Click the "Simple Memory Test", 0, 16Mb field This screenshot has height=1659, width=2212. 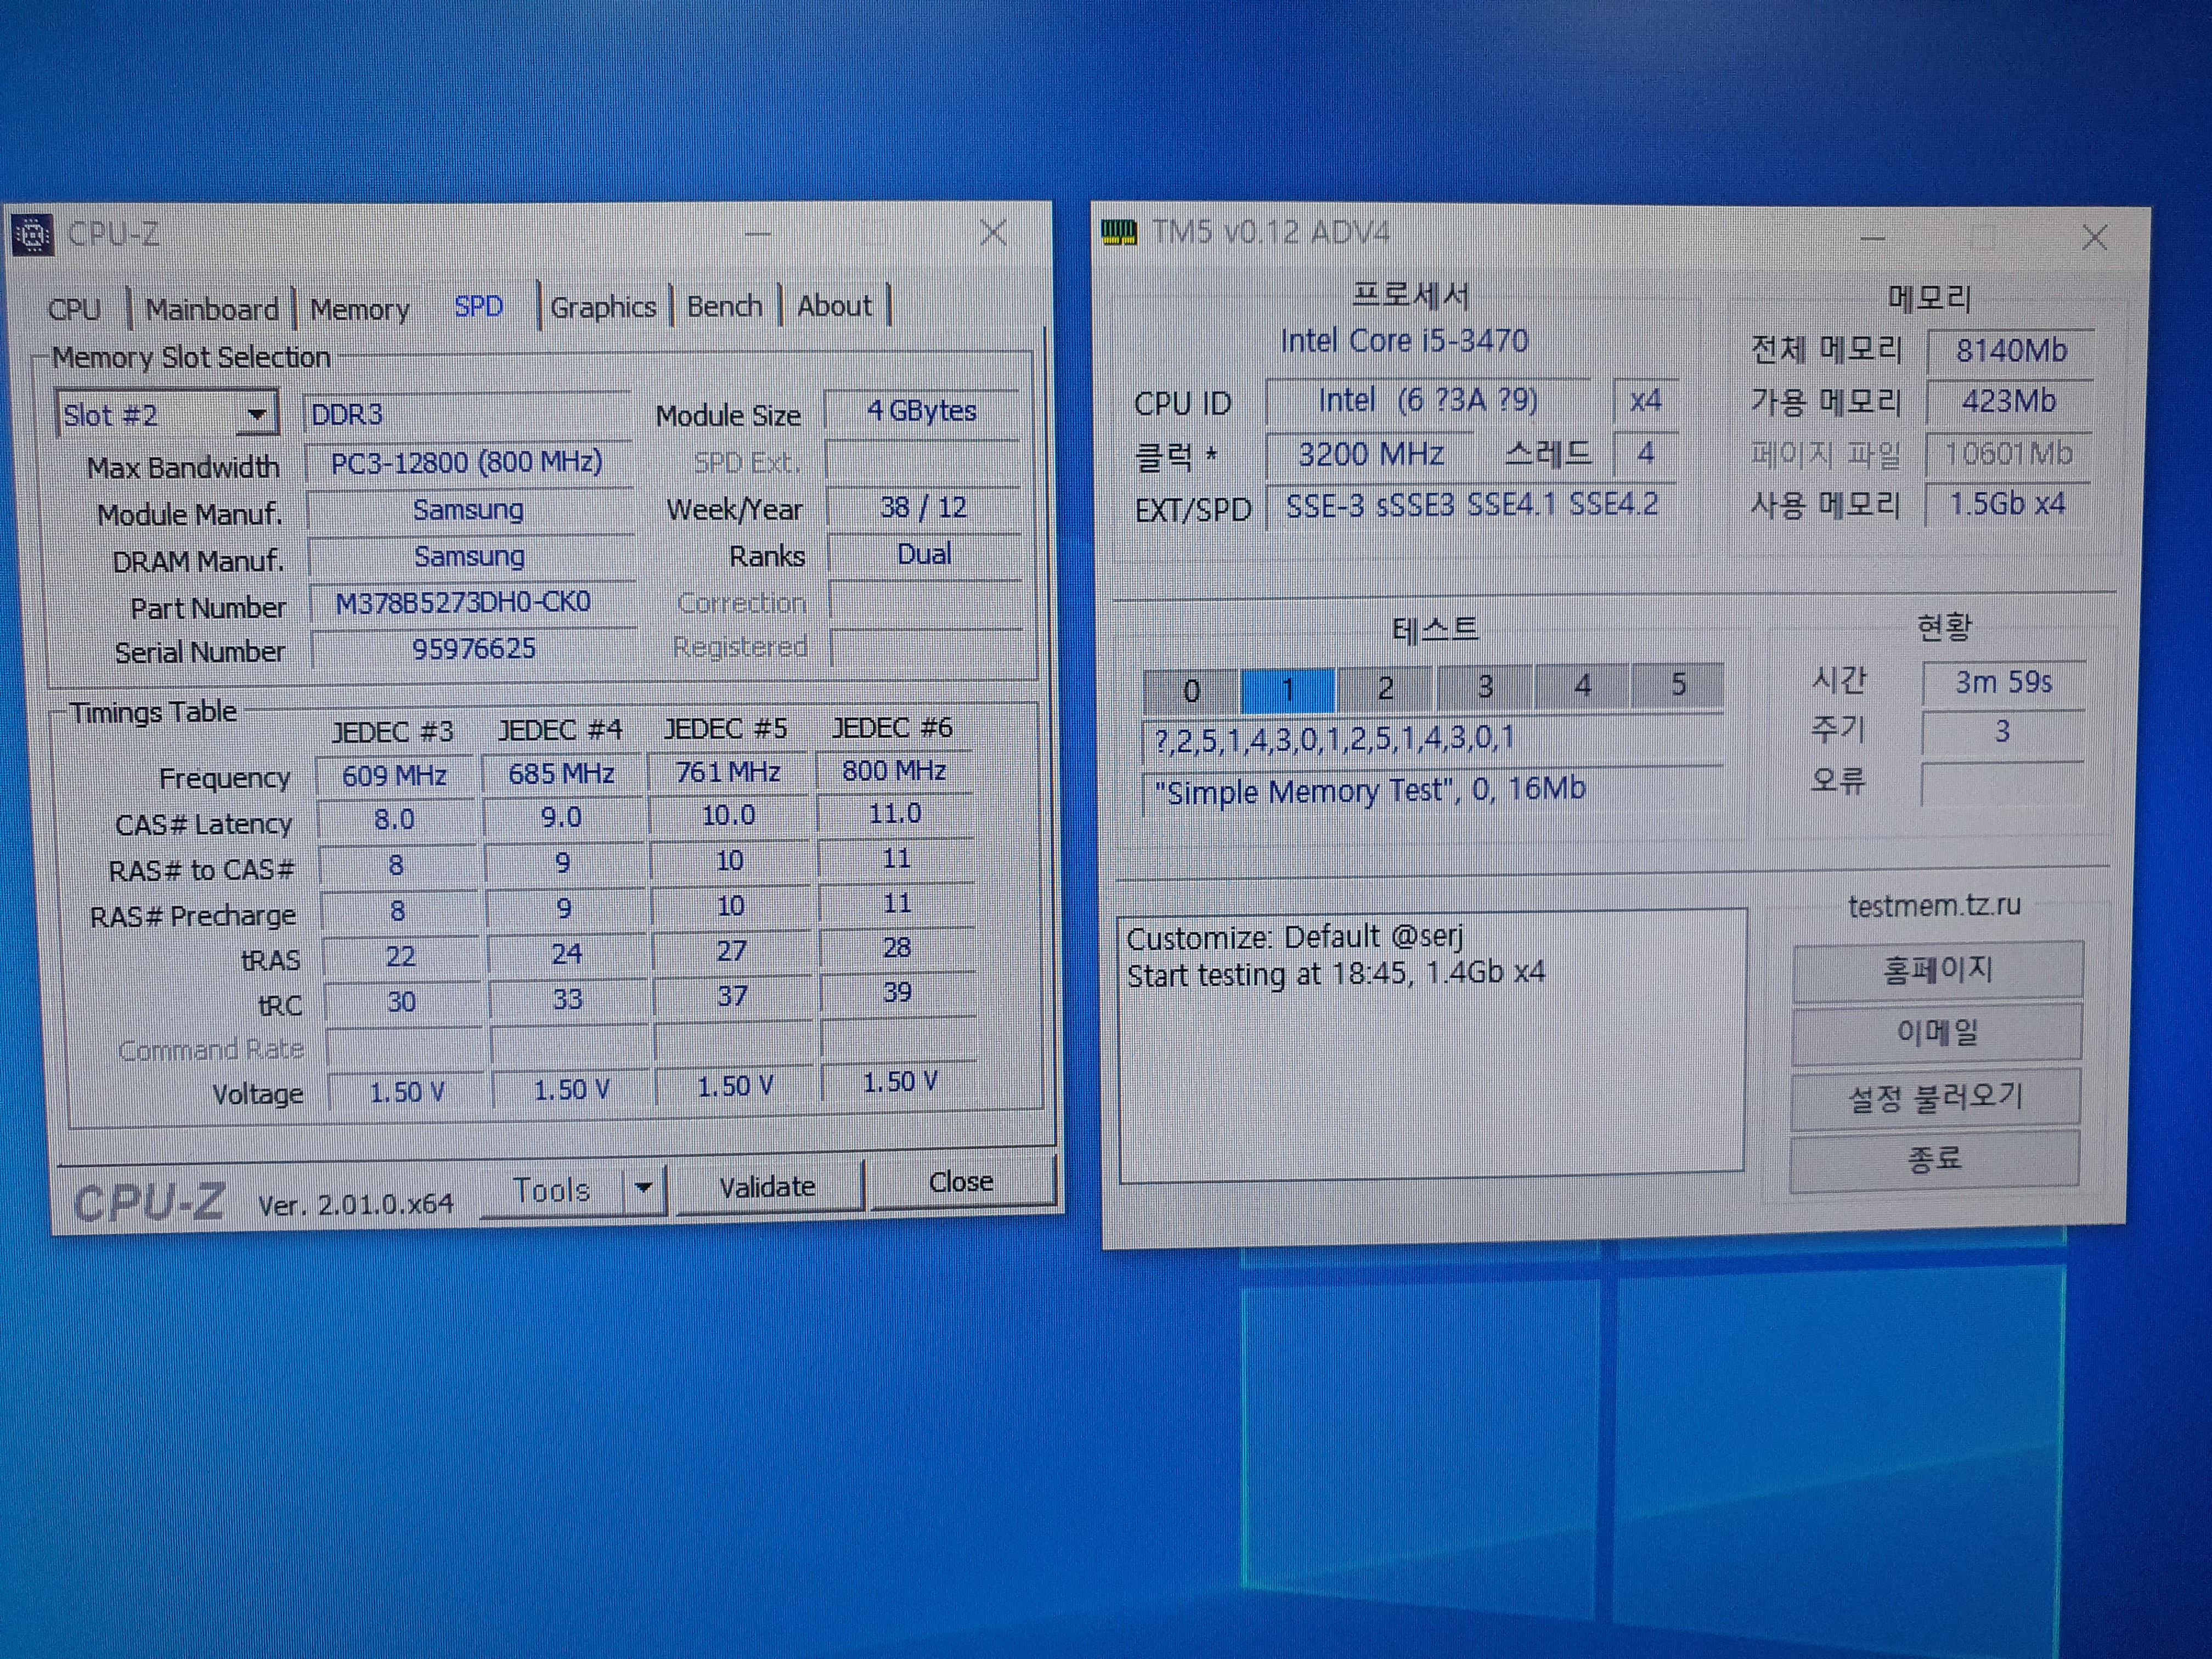(x=1432, y=791)
